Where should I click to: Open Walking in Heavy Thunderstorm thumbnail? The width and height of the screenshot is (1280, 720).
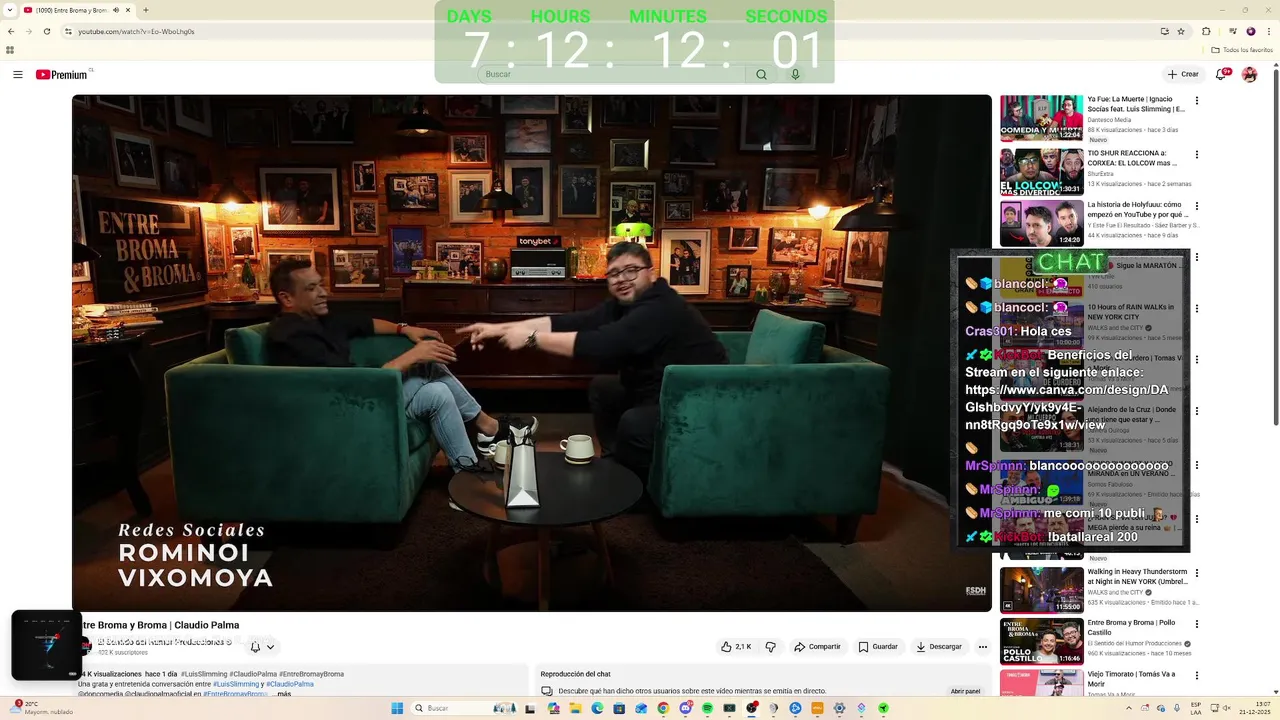[1041, 590]
